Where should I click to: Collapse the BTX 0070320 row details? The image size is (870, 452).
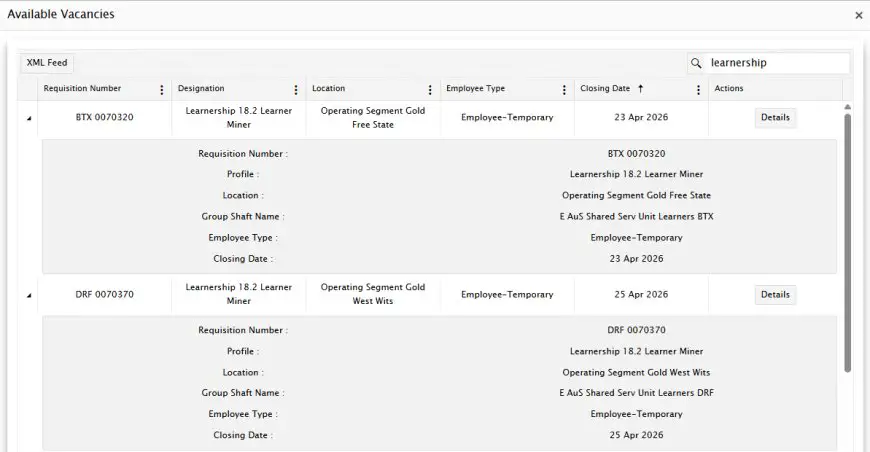pos(28,118)
